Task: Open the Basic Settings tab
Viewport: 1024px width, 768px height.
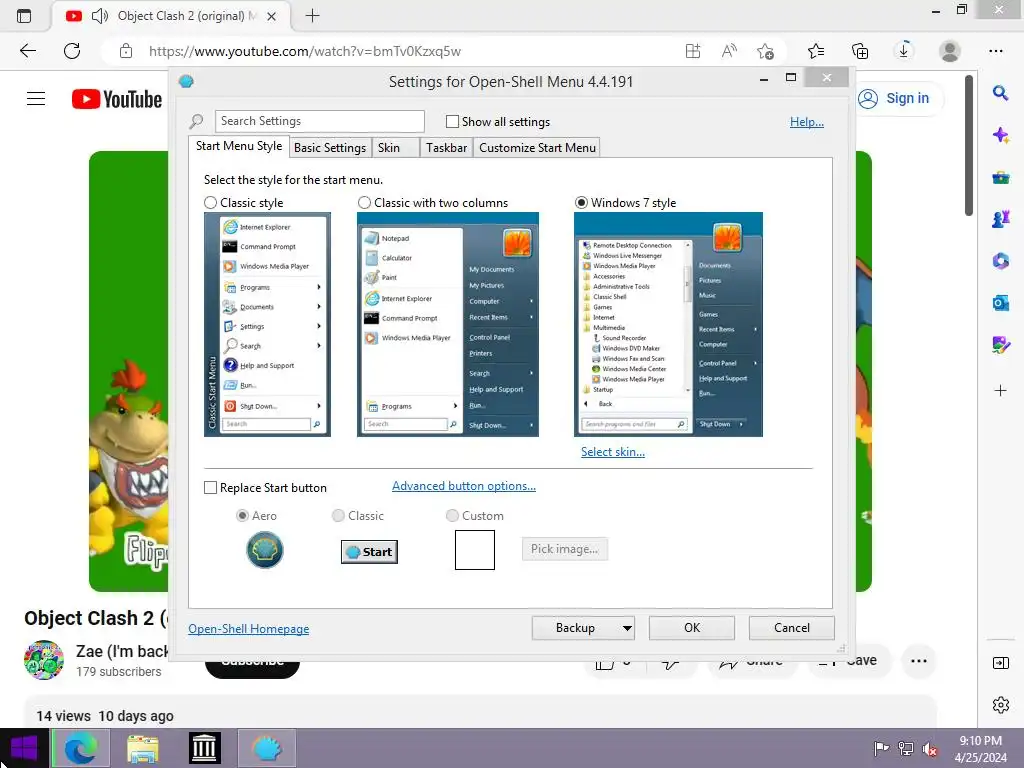Action: [330, 148]
